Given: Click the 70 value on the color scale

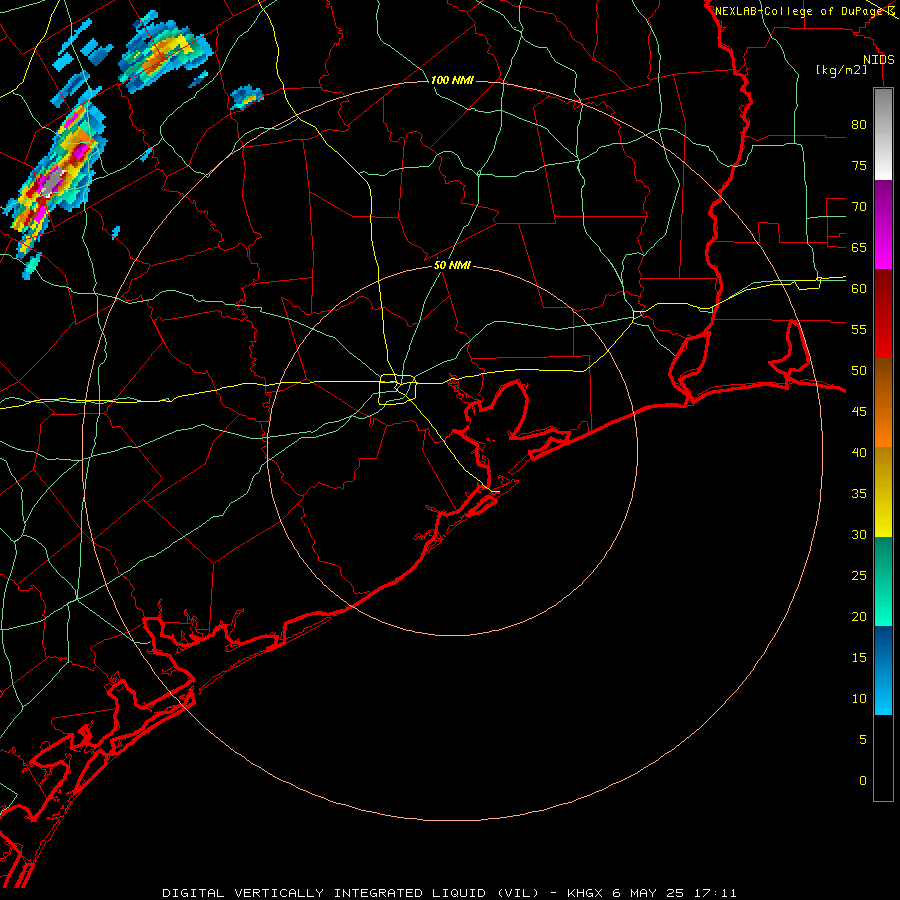Looking at the screenshot, I should pyautogui.click(x=859, y=207).
